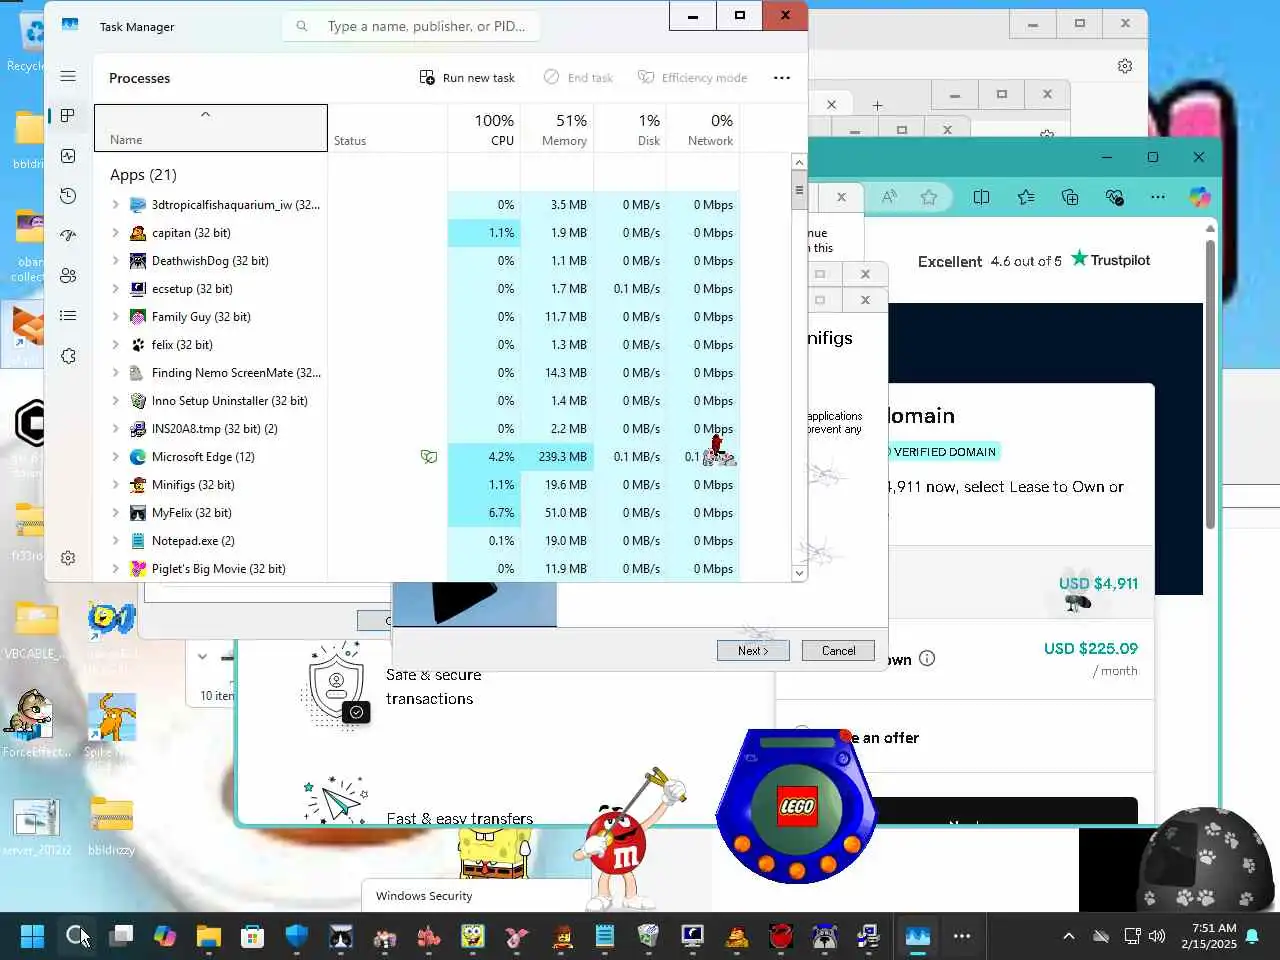This screenshot has width=1280, height=960.
Task: Focus Task Manager search field
Action: click(x=411, y=26)
